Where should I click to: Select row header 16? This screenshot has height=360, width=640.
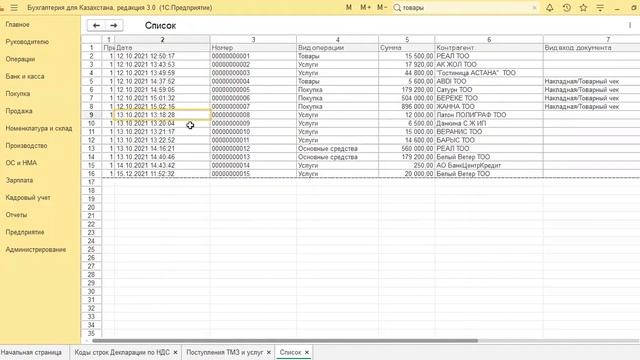(x=91, y=173)
